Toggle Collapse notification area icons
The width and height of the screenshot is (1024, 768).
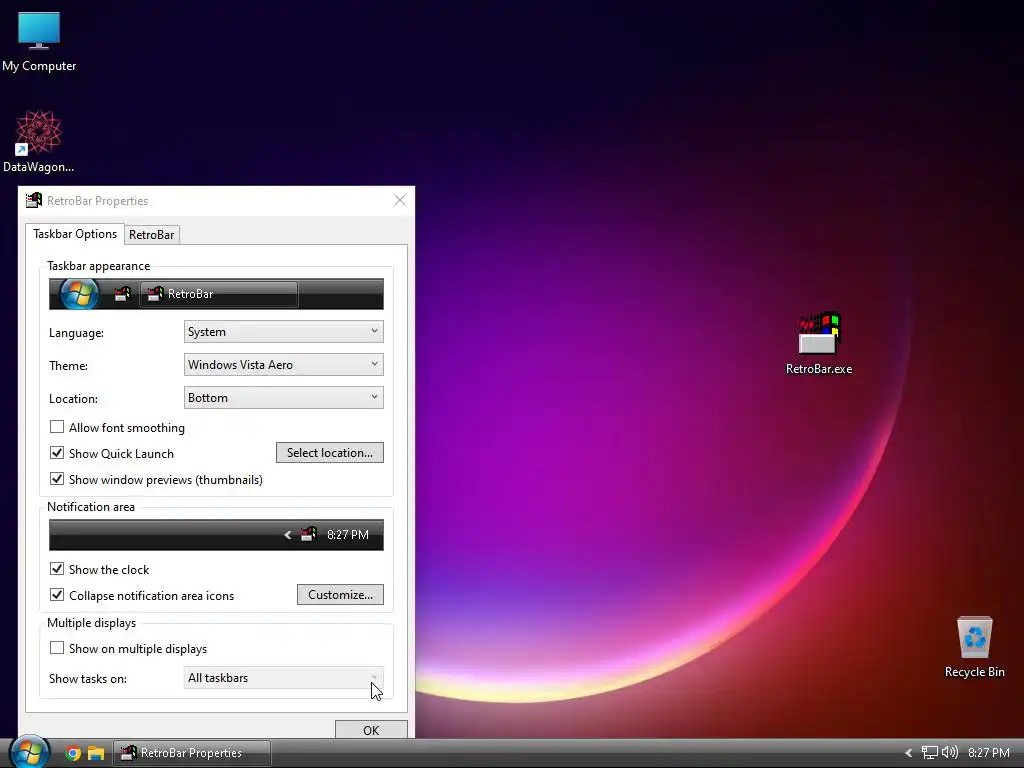pos(57,595)
